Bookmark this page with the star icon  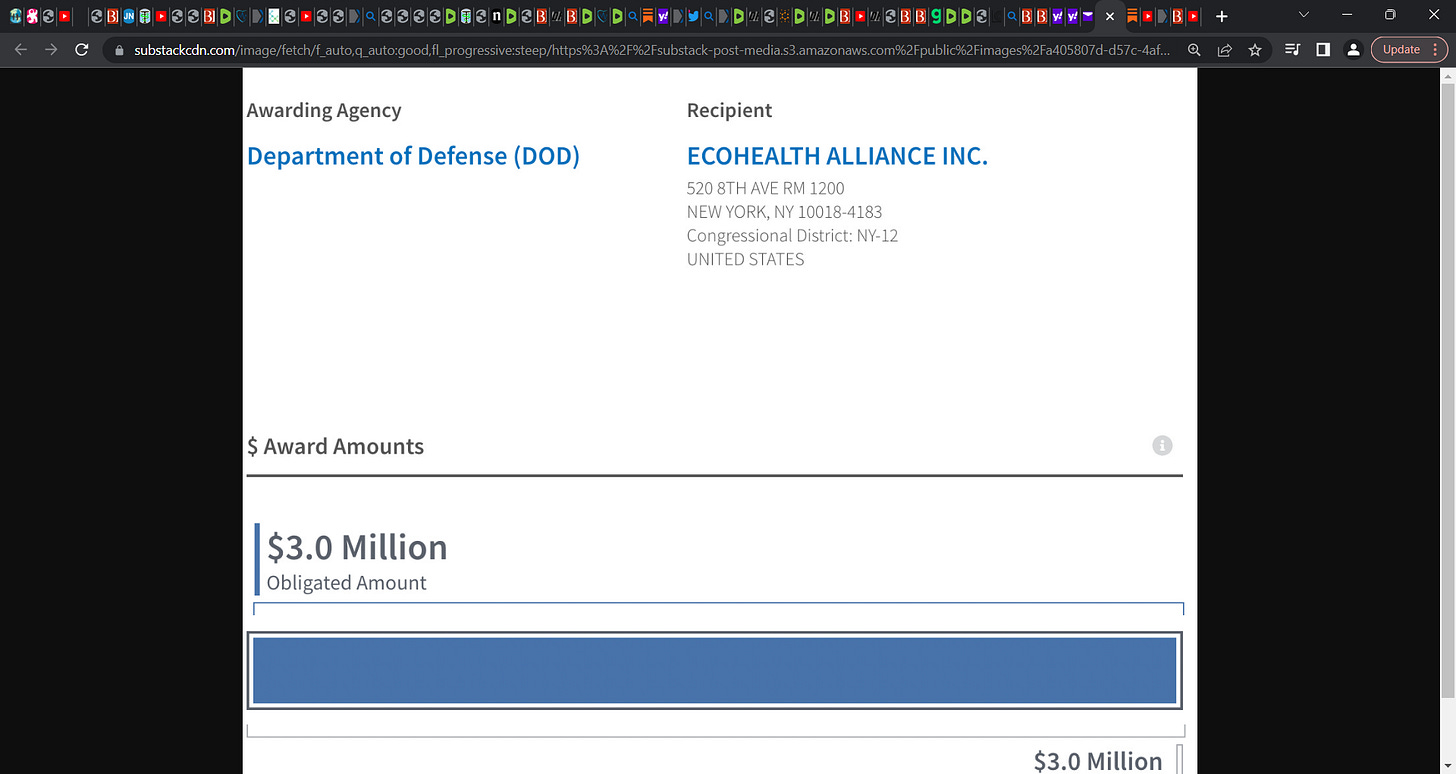click(1255, 49)
